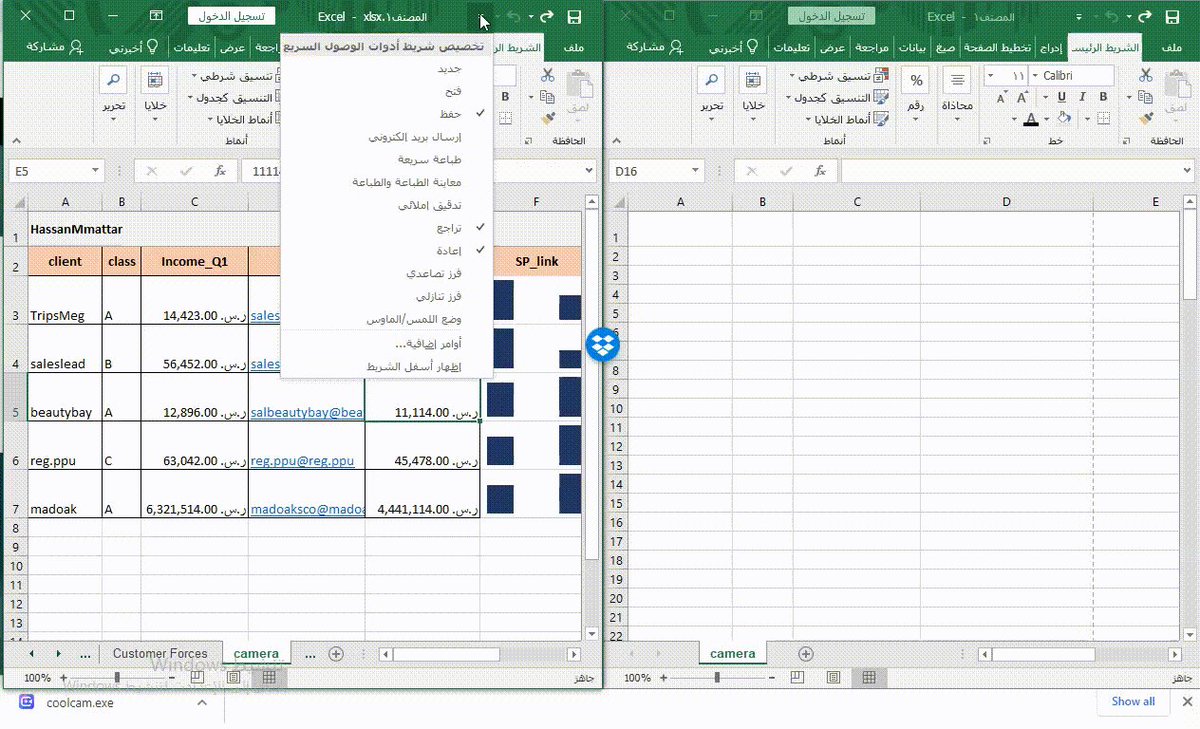
Task: Add new sheet in left window
Action: pos(336,653)
